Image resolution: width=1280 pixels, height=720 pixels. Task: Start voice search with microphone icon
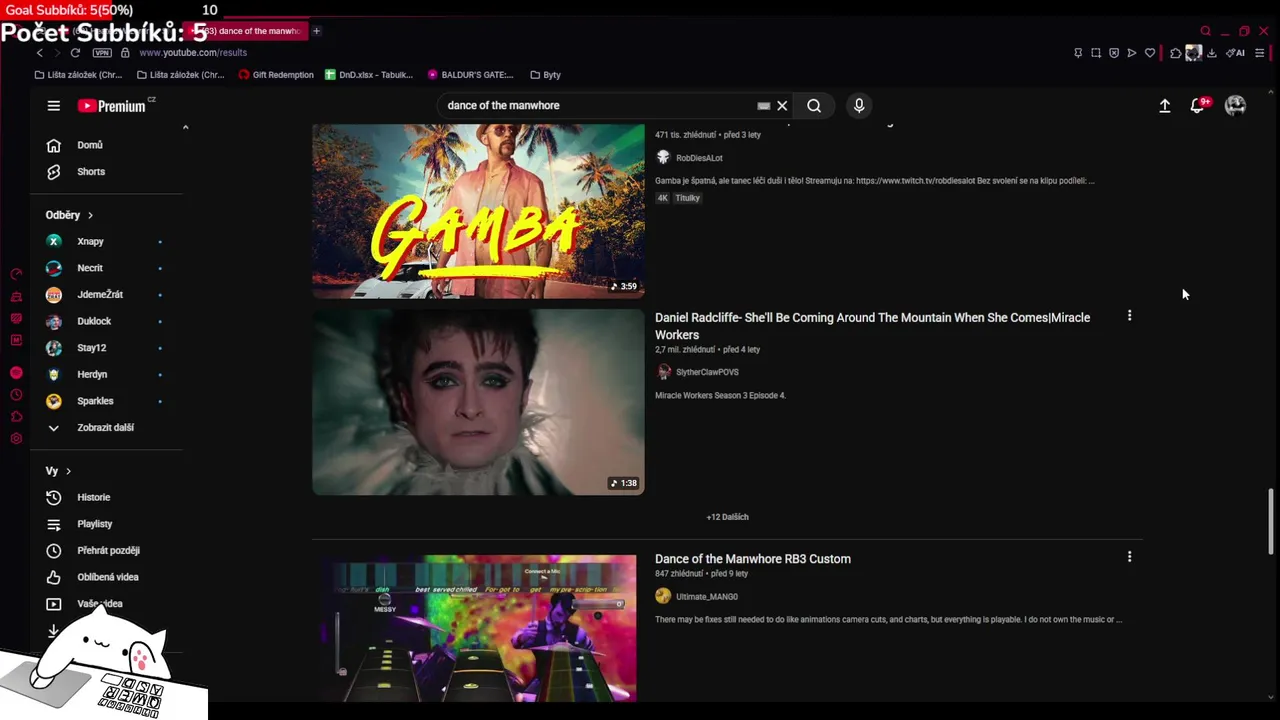click(859, 106)
